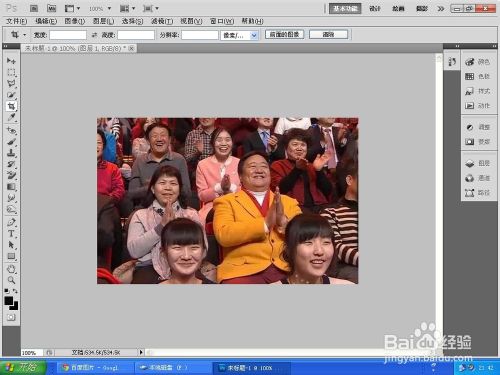The width and height of the screenshot is (500, 375).
Task: Swap width and height values
Action: [94, 35]
